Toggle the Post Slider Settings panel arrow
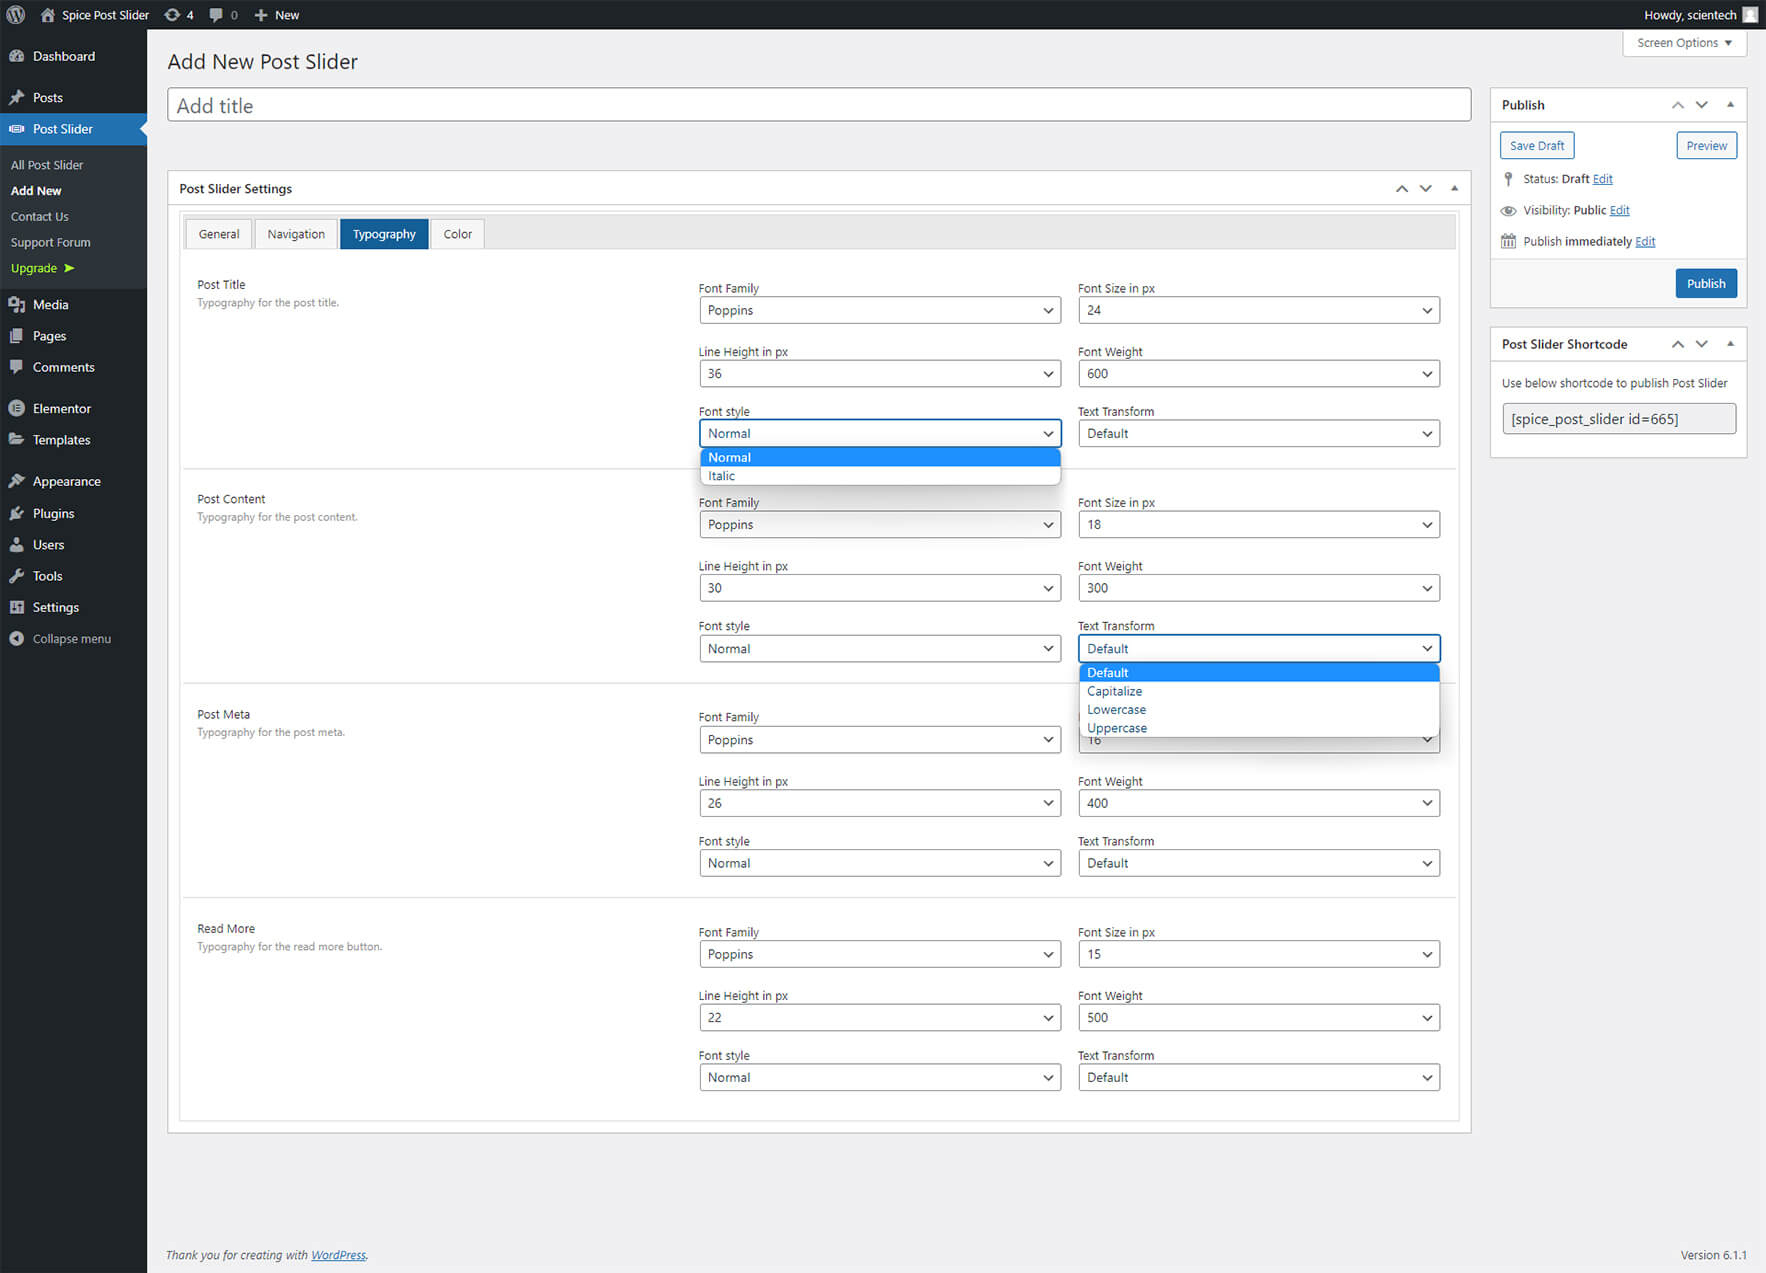 pyautogui.click(x=1454, y=189)
